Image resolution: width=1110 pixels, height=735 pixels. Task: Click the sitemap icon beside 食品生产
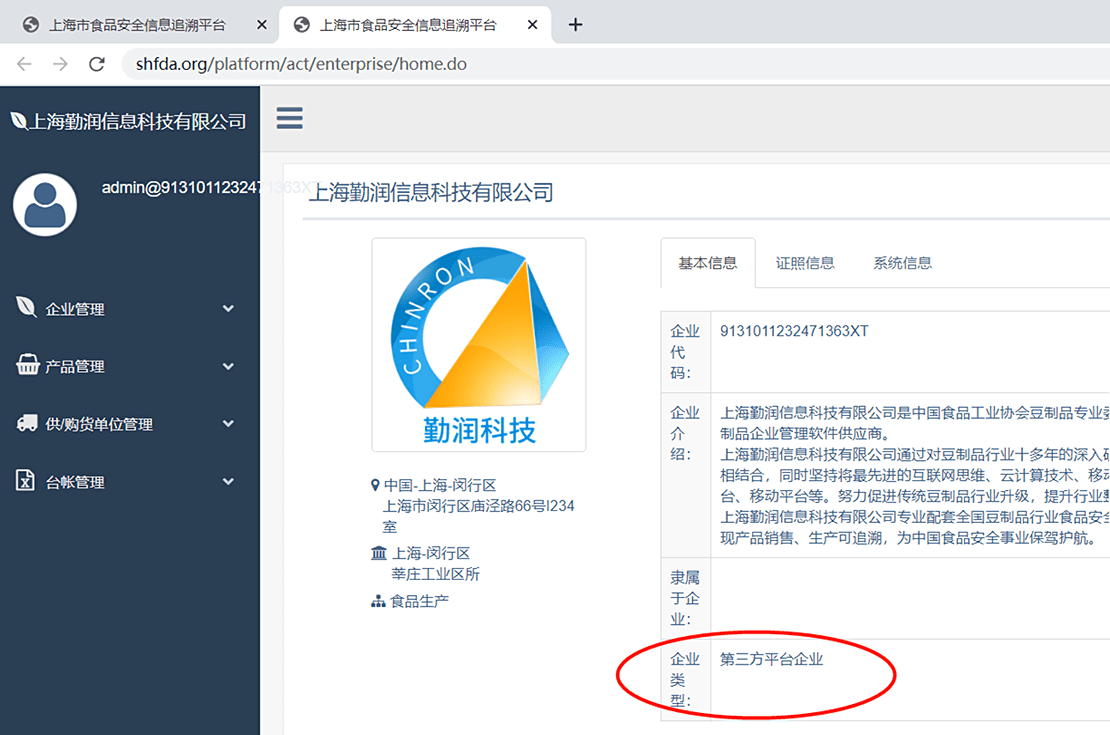click(378, 601)
